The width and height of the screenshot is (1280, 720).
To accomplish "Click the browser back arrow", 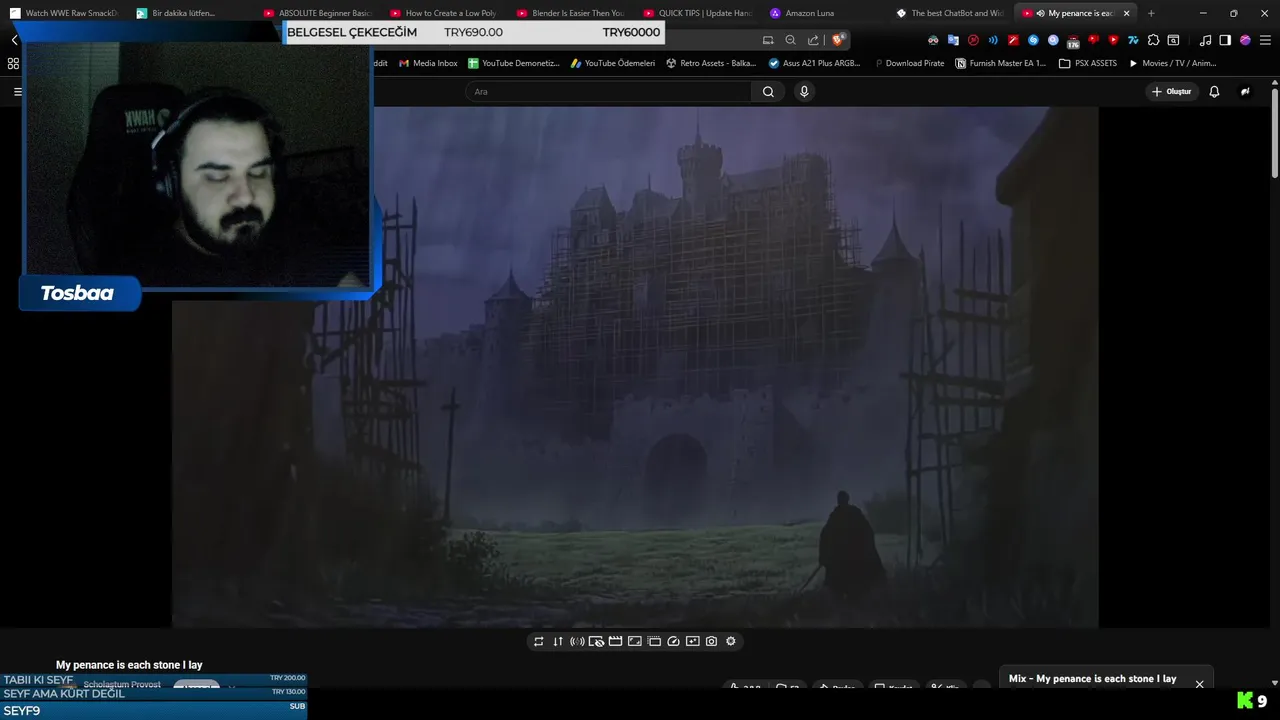I will point(14,40).
